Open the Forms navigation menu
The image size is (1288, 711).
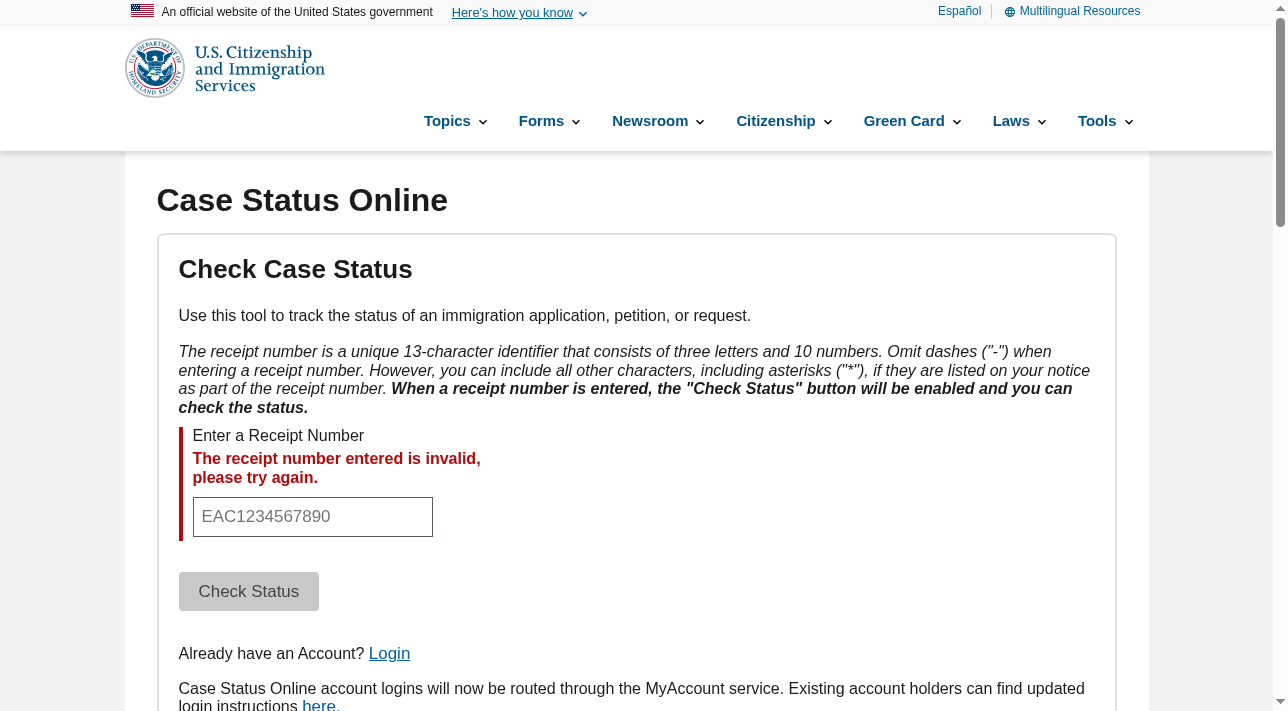(x=549, y=121)
